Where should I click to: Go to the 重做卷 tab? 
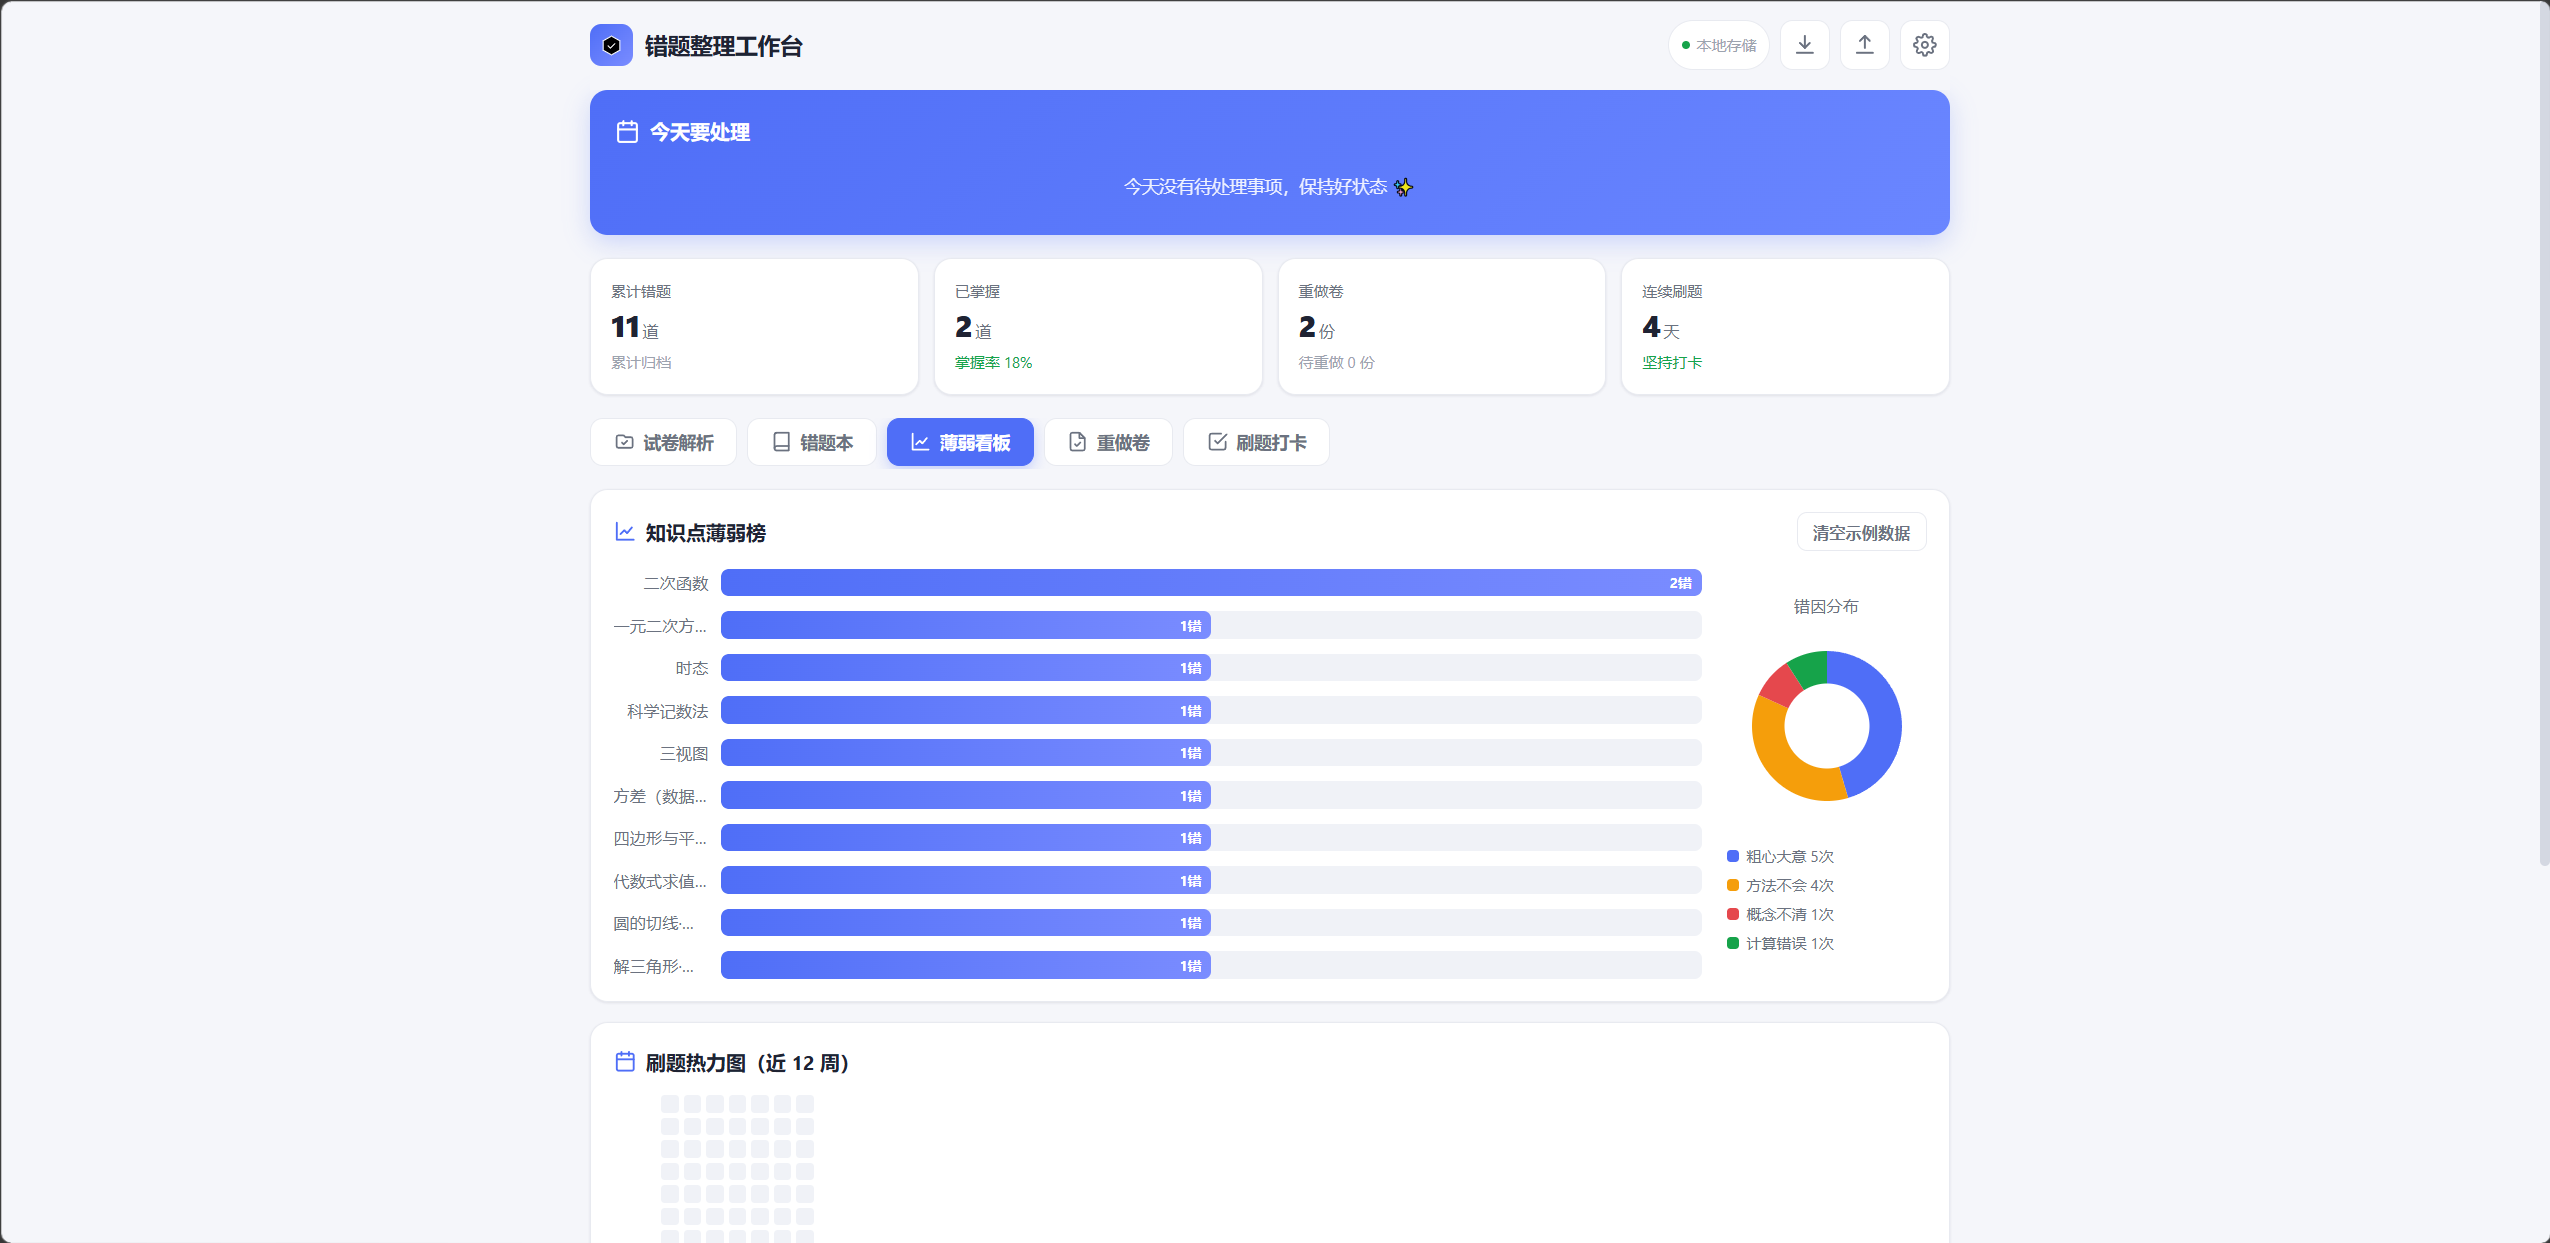[x=1108, y=442]
